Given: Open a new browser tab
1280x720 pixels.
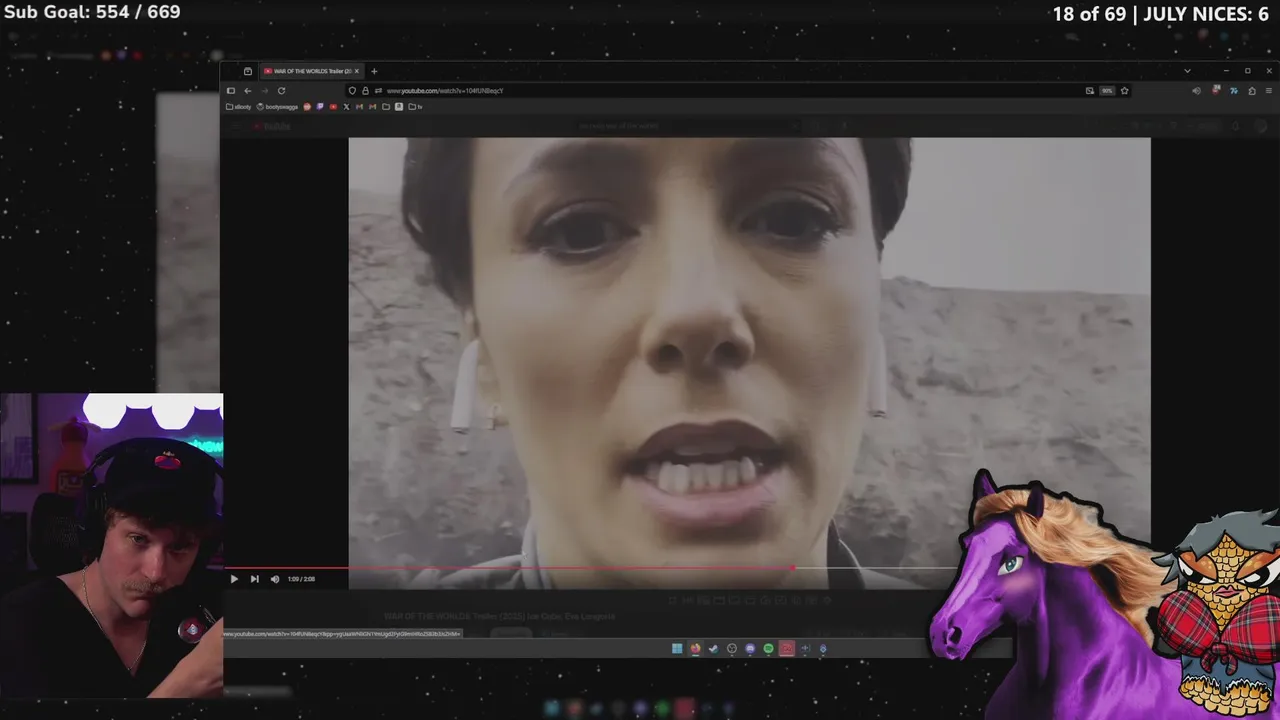Looking at the screenshot, I should (x=374, y=71).
